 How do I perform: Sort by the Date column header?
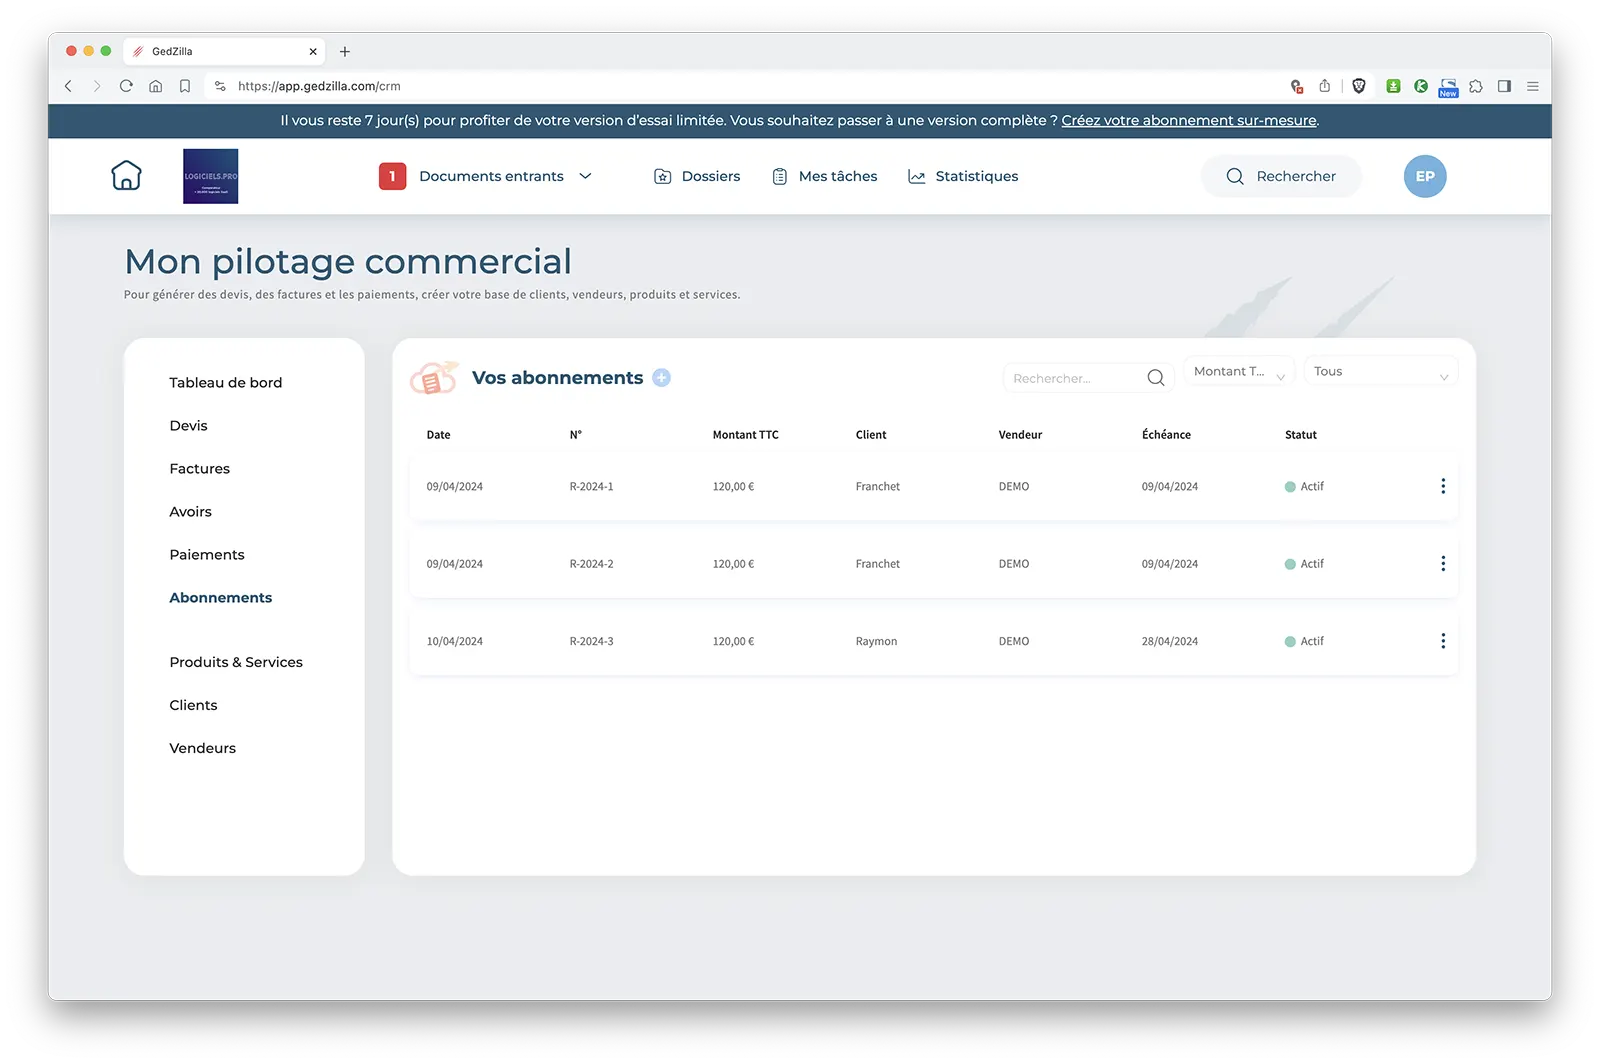(438, 435)
